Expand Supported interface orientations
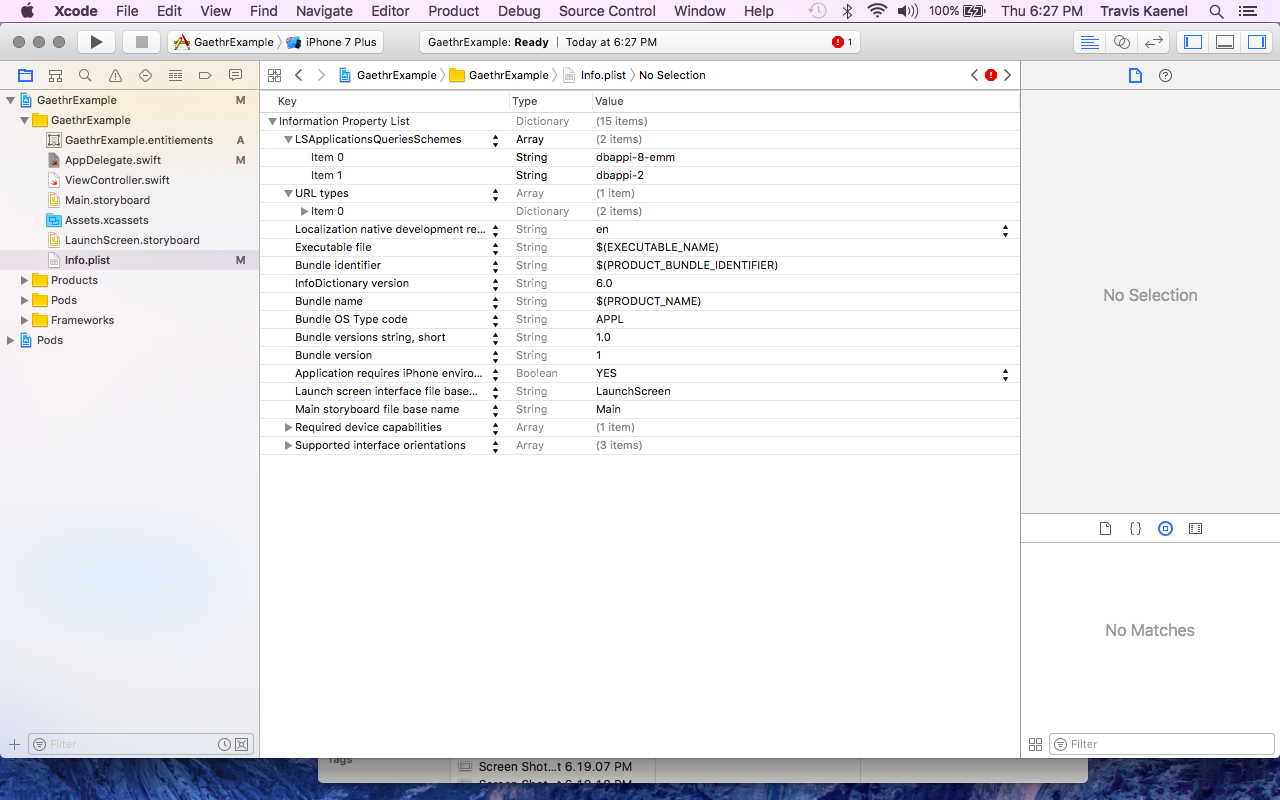Screen dimensions: 1280x800 click(x=288, y=445)
